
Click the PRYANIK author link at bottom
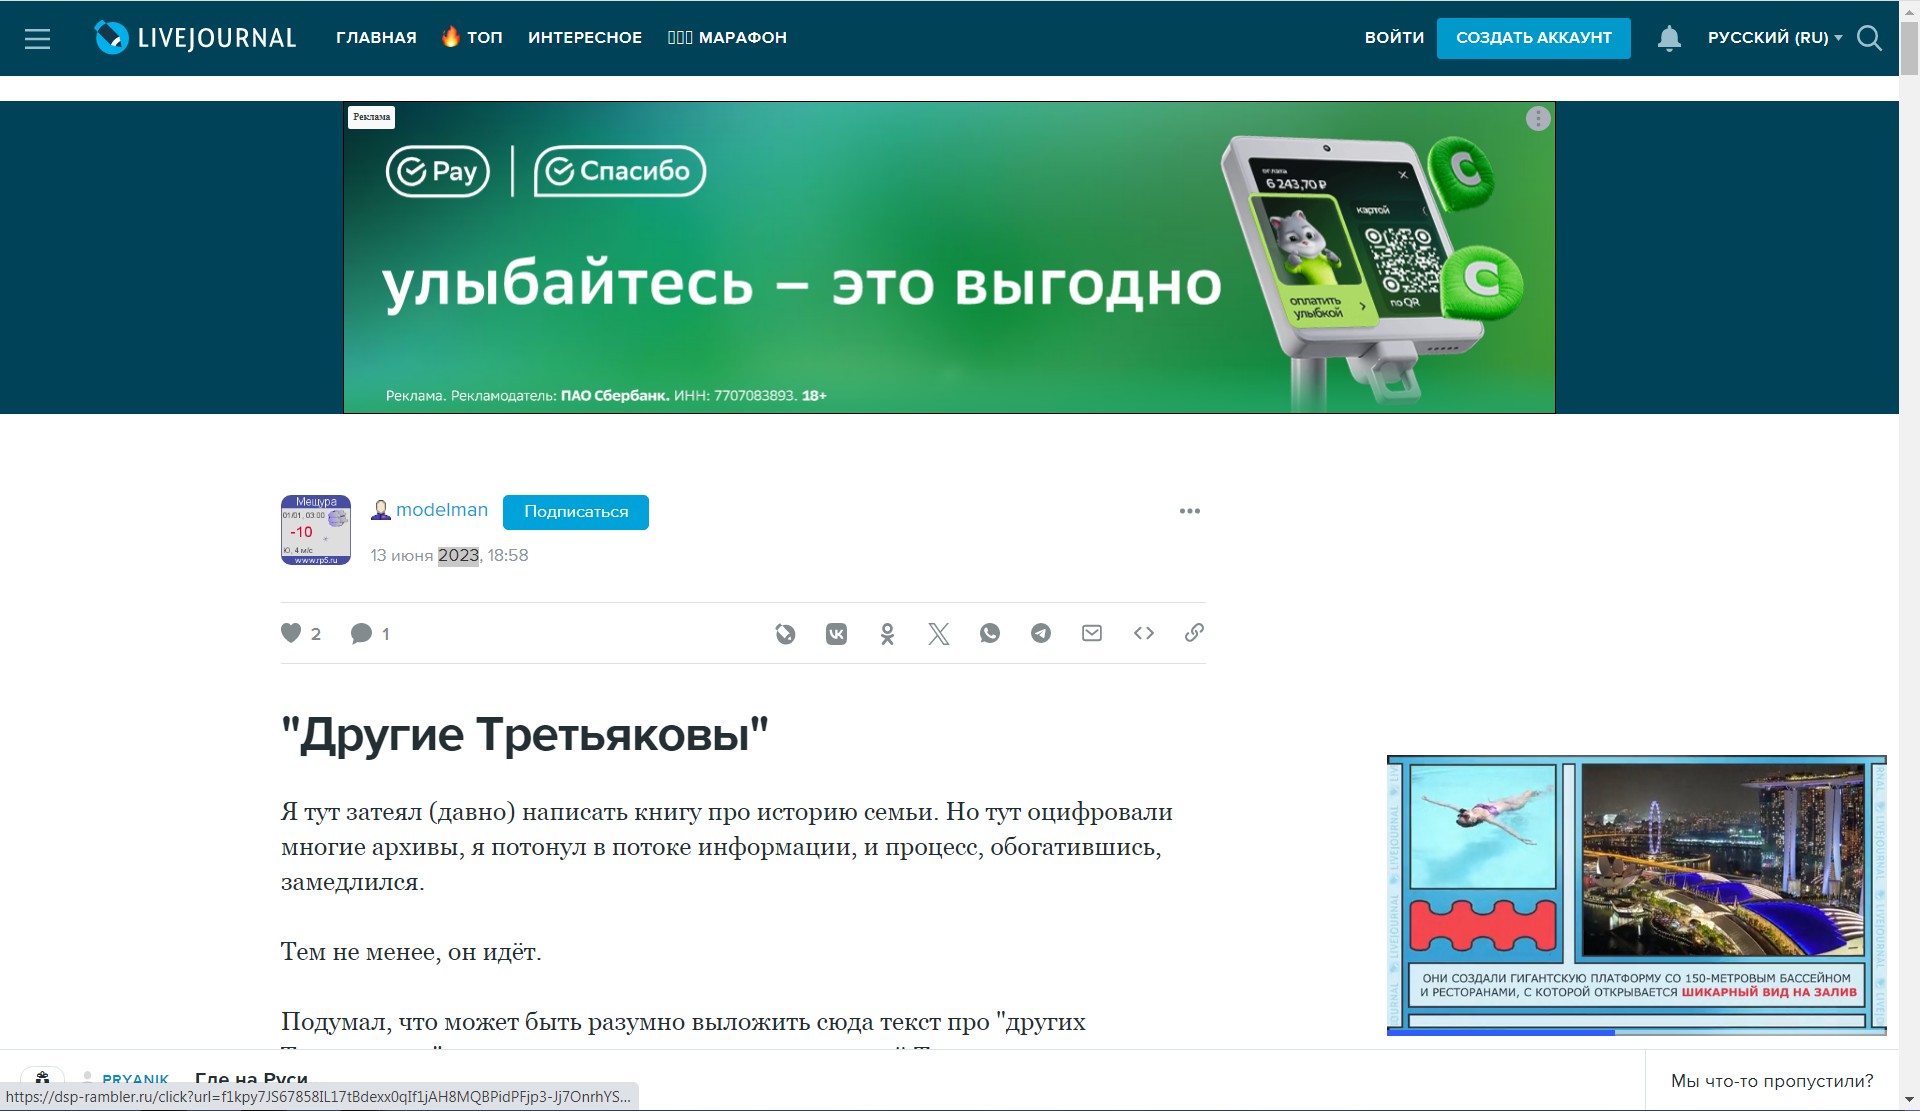click(x=136, y=1079)
